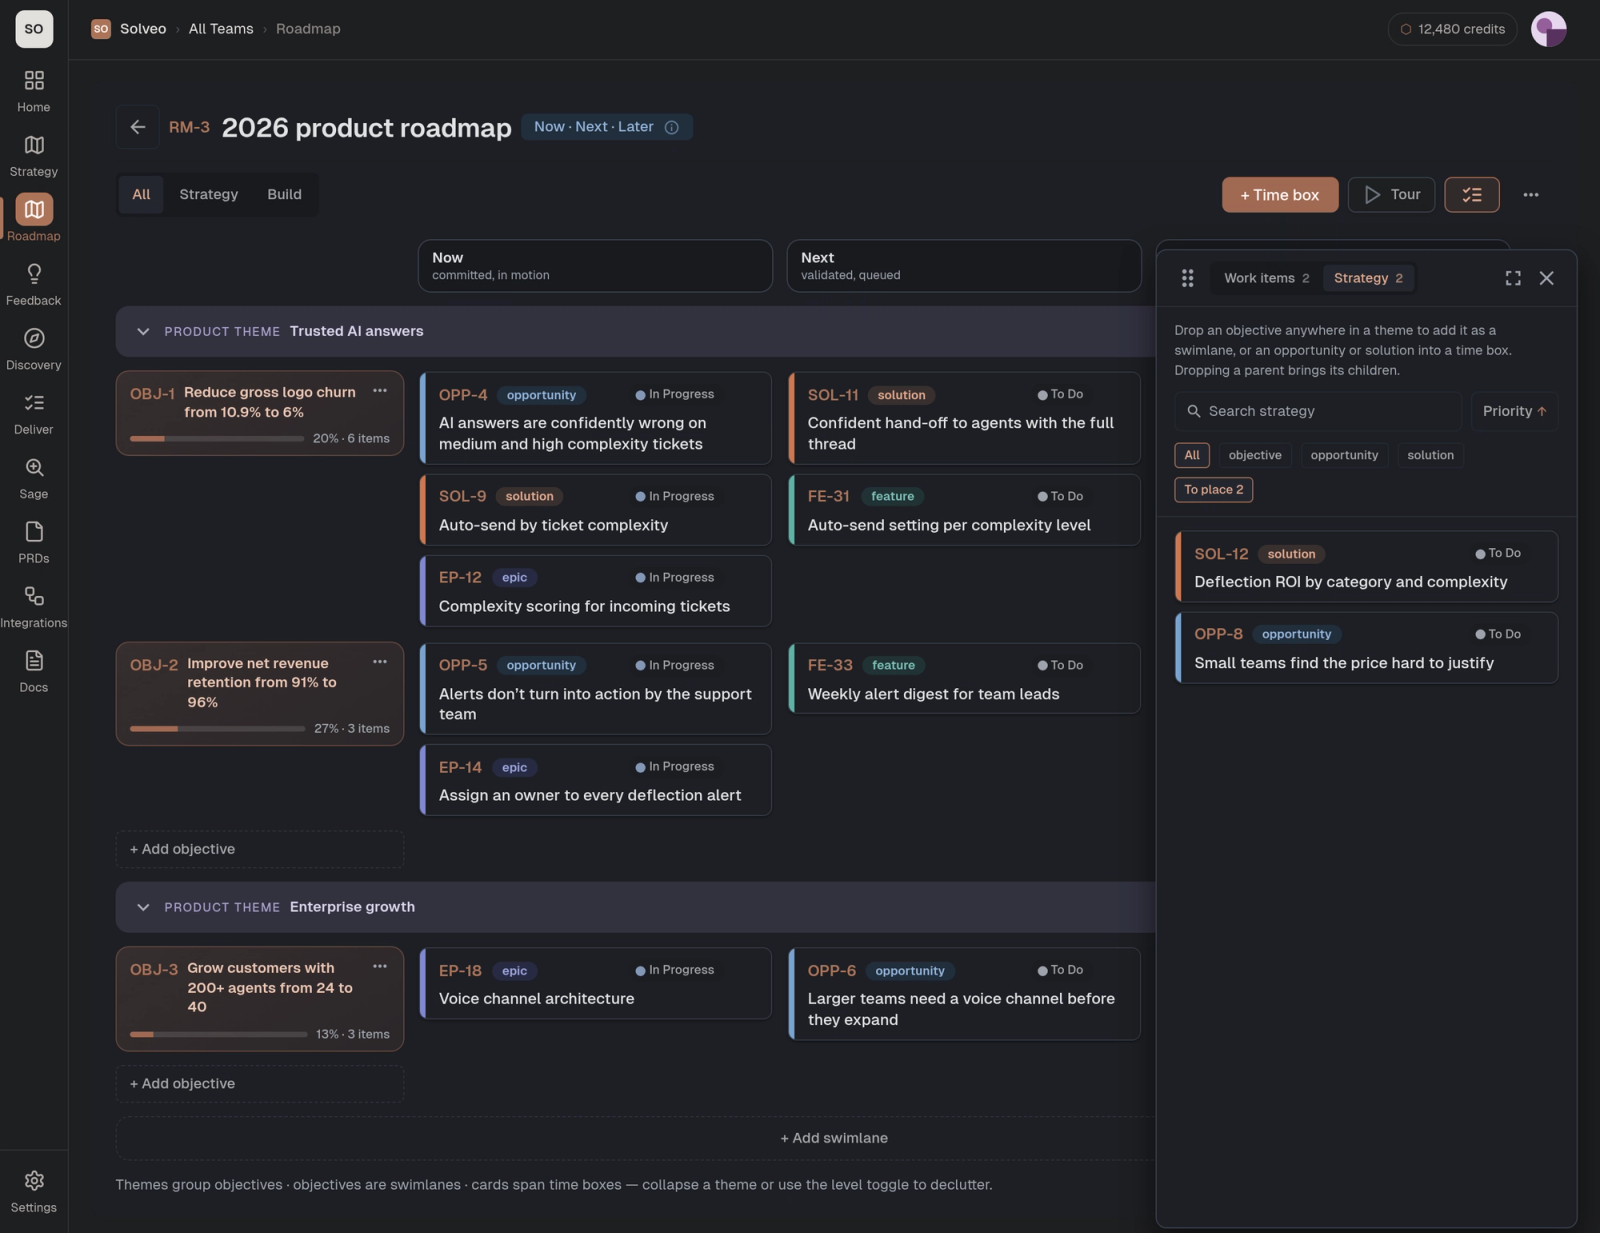Close the strategy side panel
Image resolution: width=1600 pixels, height=1233 pixels.
(1546, 278)
